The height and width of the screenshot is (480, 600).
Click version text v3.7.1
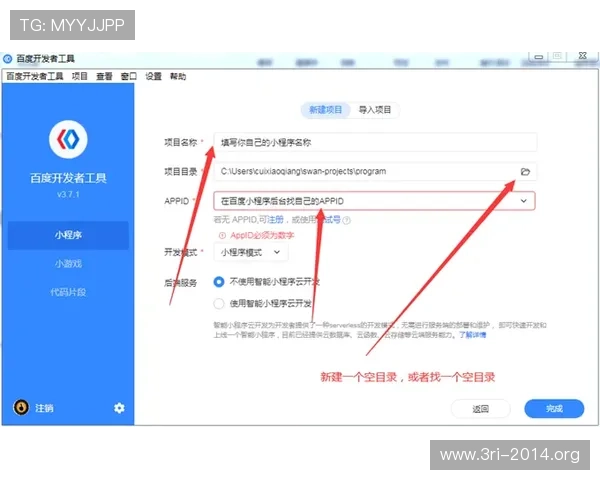(68, 194)
